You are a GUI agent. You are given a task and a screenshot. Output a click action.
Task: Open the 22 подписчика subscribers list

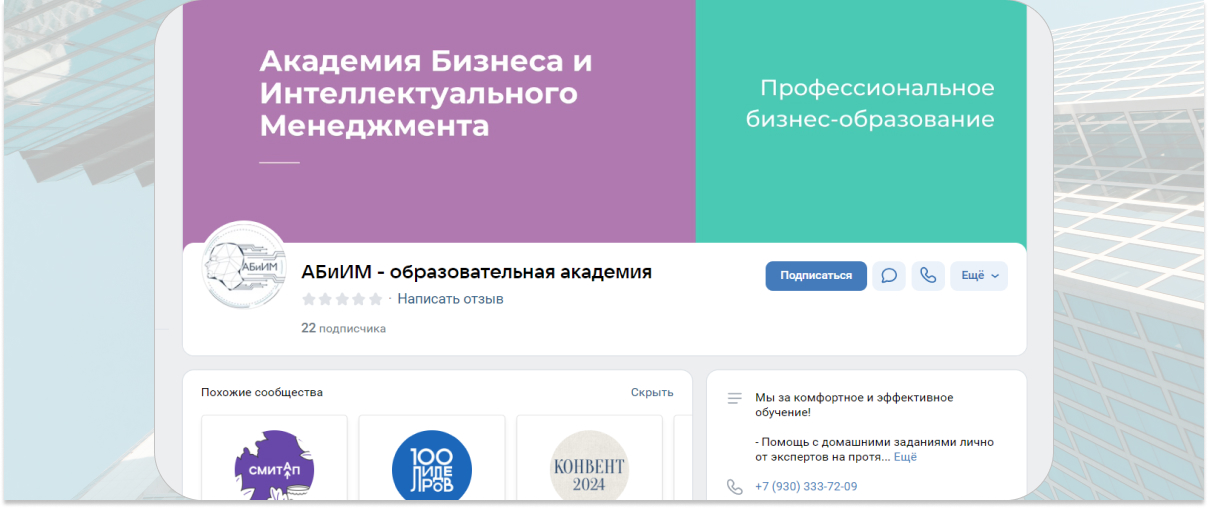click(x=343, y=328)
